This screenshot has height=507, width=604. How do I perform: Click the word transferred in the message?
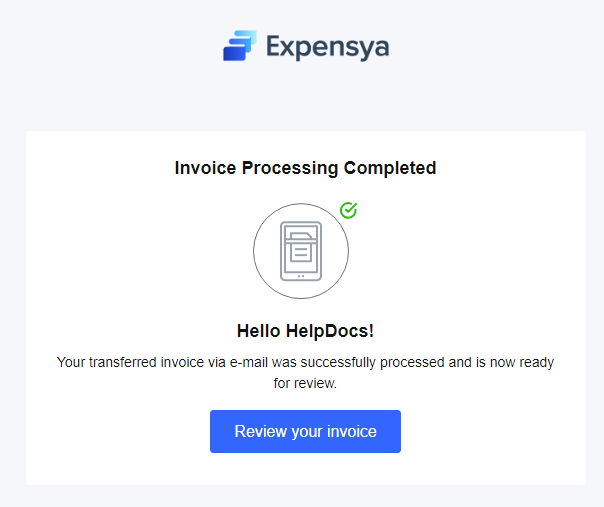[126, 362]
